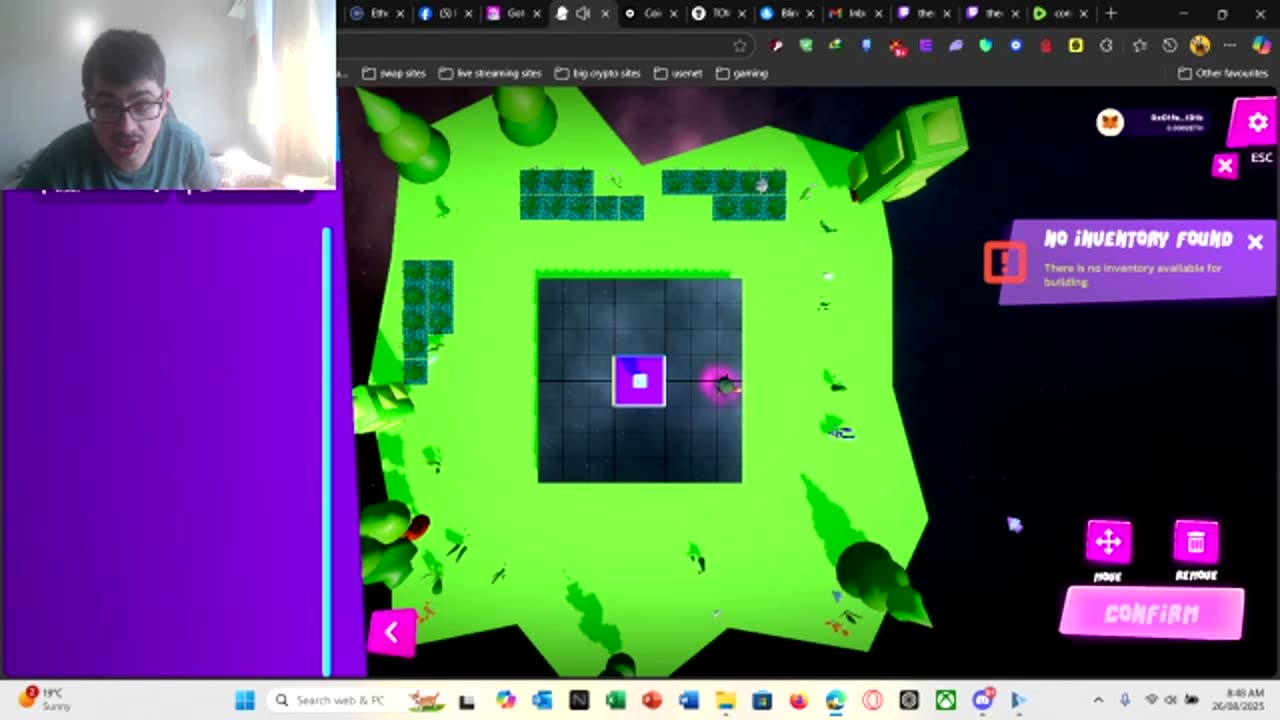Image resolution: width=1280 pixels, height=720 pixels.
Task: Open the usenet bookmark folder
Action: tap(677, 73)
